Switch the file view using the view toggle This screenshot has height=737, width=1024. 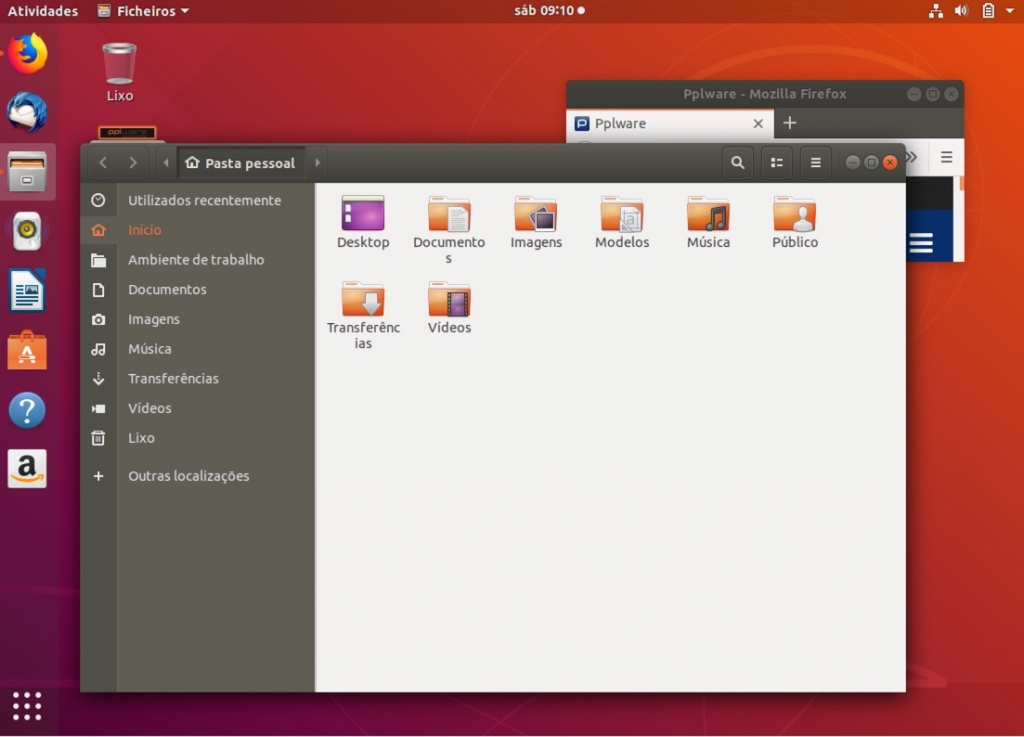[x=777, y=162]
